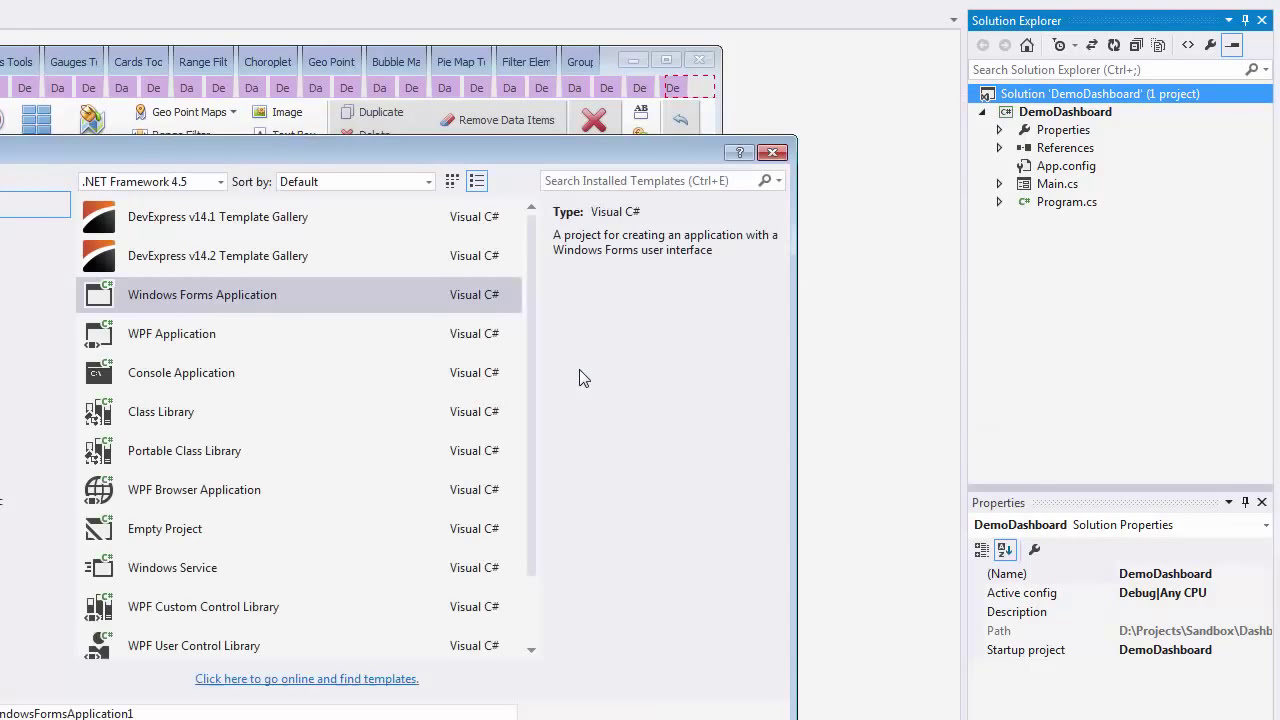Select Class Library template
This screenshot has width=1280, height=720.
pyautogui.click(x=299, y=412)
